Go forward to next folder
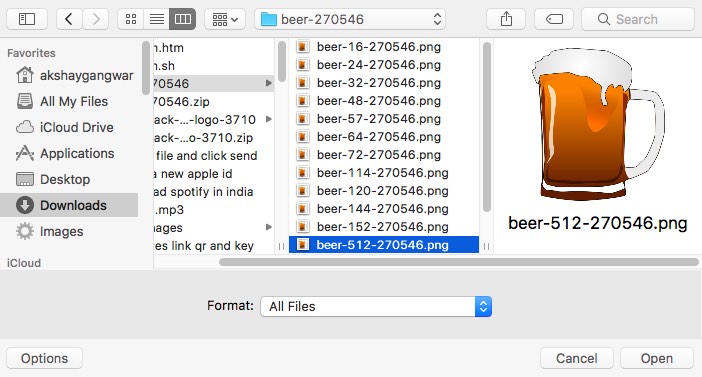 (95, 19)
